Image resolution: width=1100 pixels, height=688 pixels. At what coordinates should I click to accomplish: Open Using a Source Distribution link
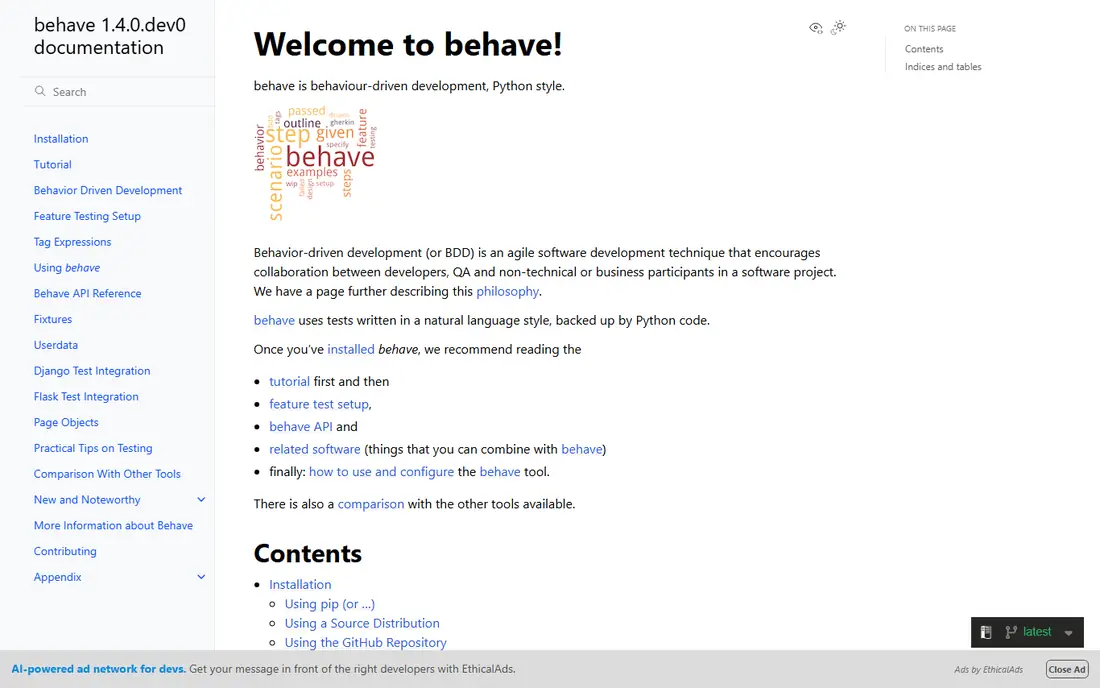pyautogui.click(x=362, y=623)
